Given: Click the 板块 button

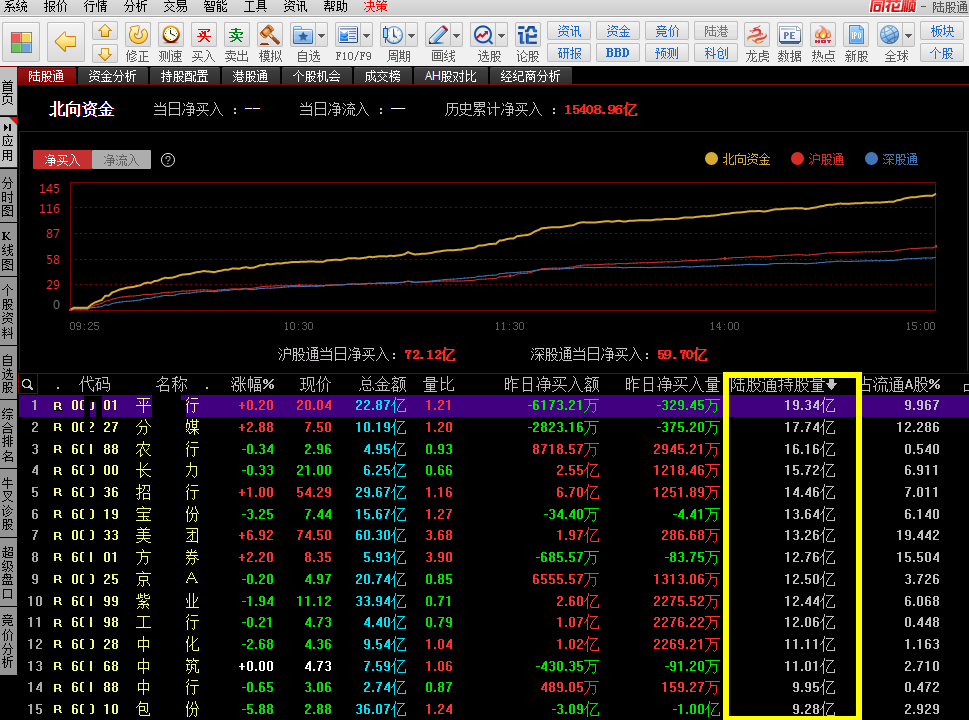Looking at the screenshot, I should coord(942,32).
